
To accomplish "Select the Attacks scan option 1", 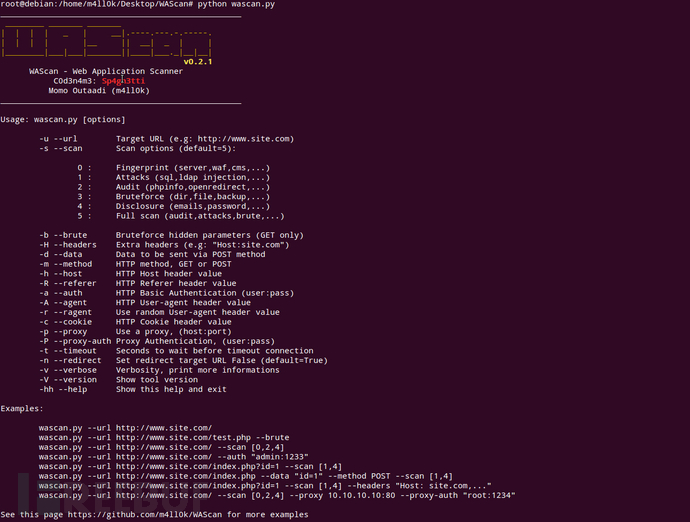I will 174,177.
